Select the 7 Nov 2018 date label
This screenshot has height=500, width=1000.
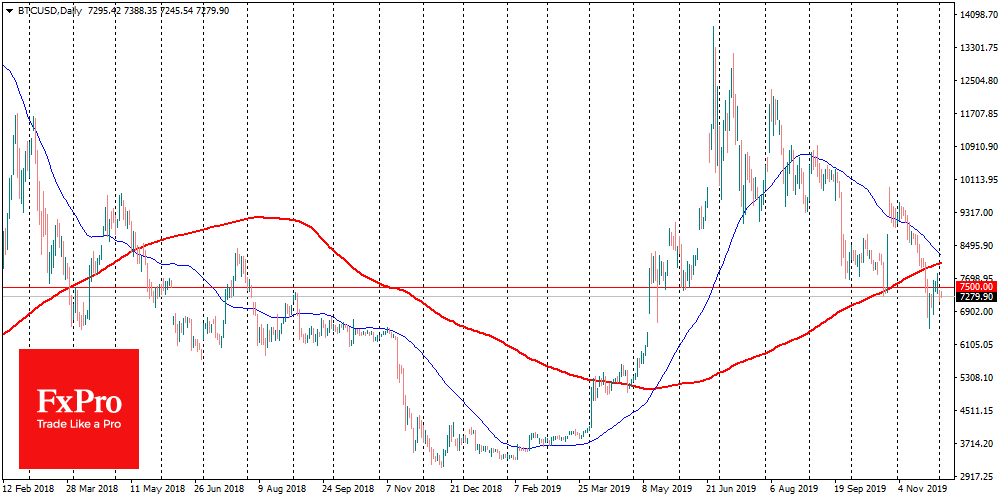click(x=412, y=491)
